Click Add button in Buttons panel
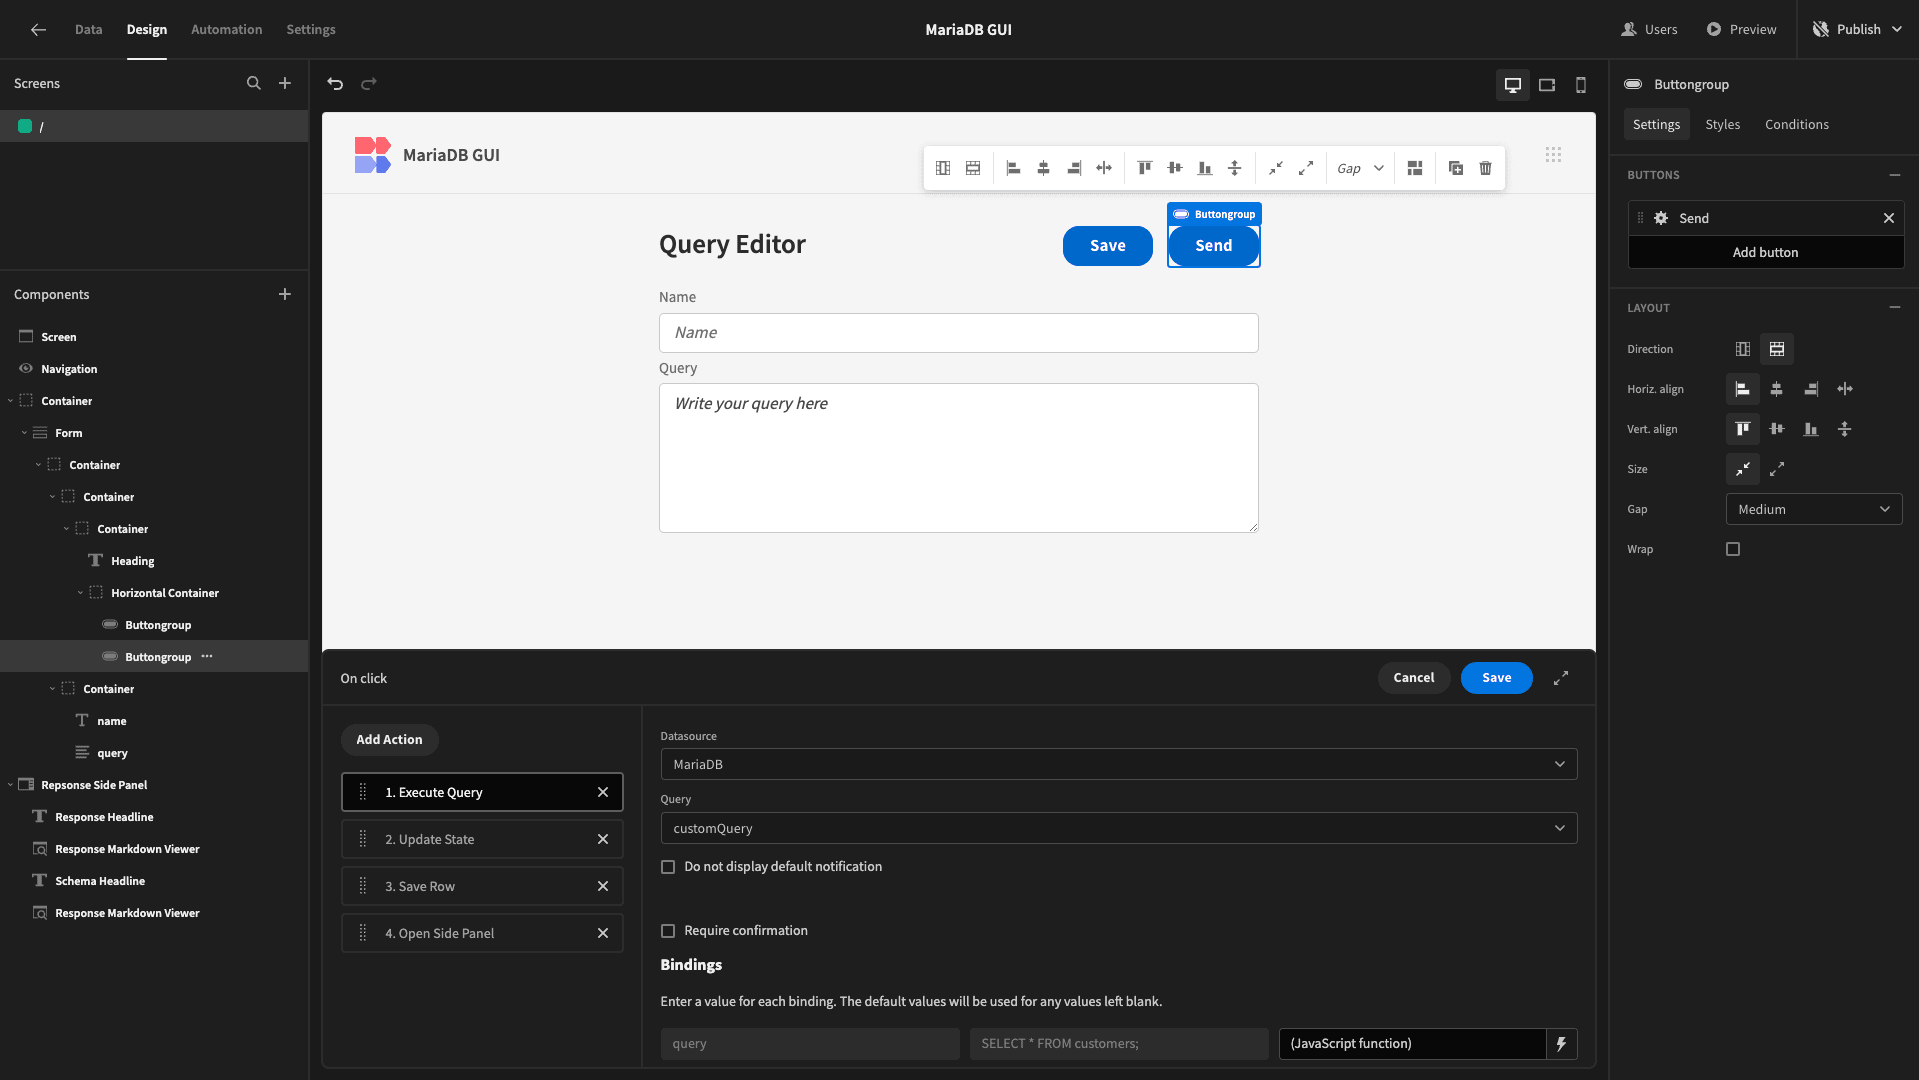1919x1080 pixels. (1766, 252)
